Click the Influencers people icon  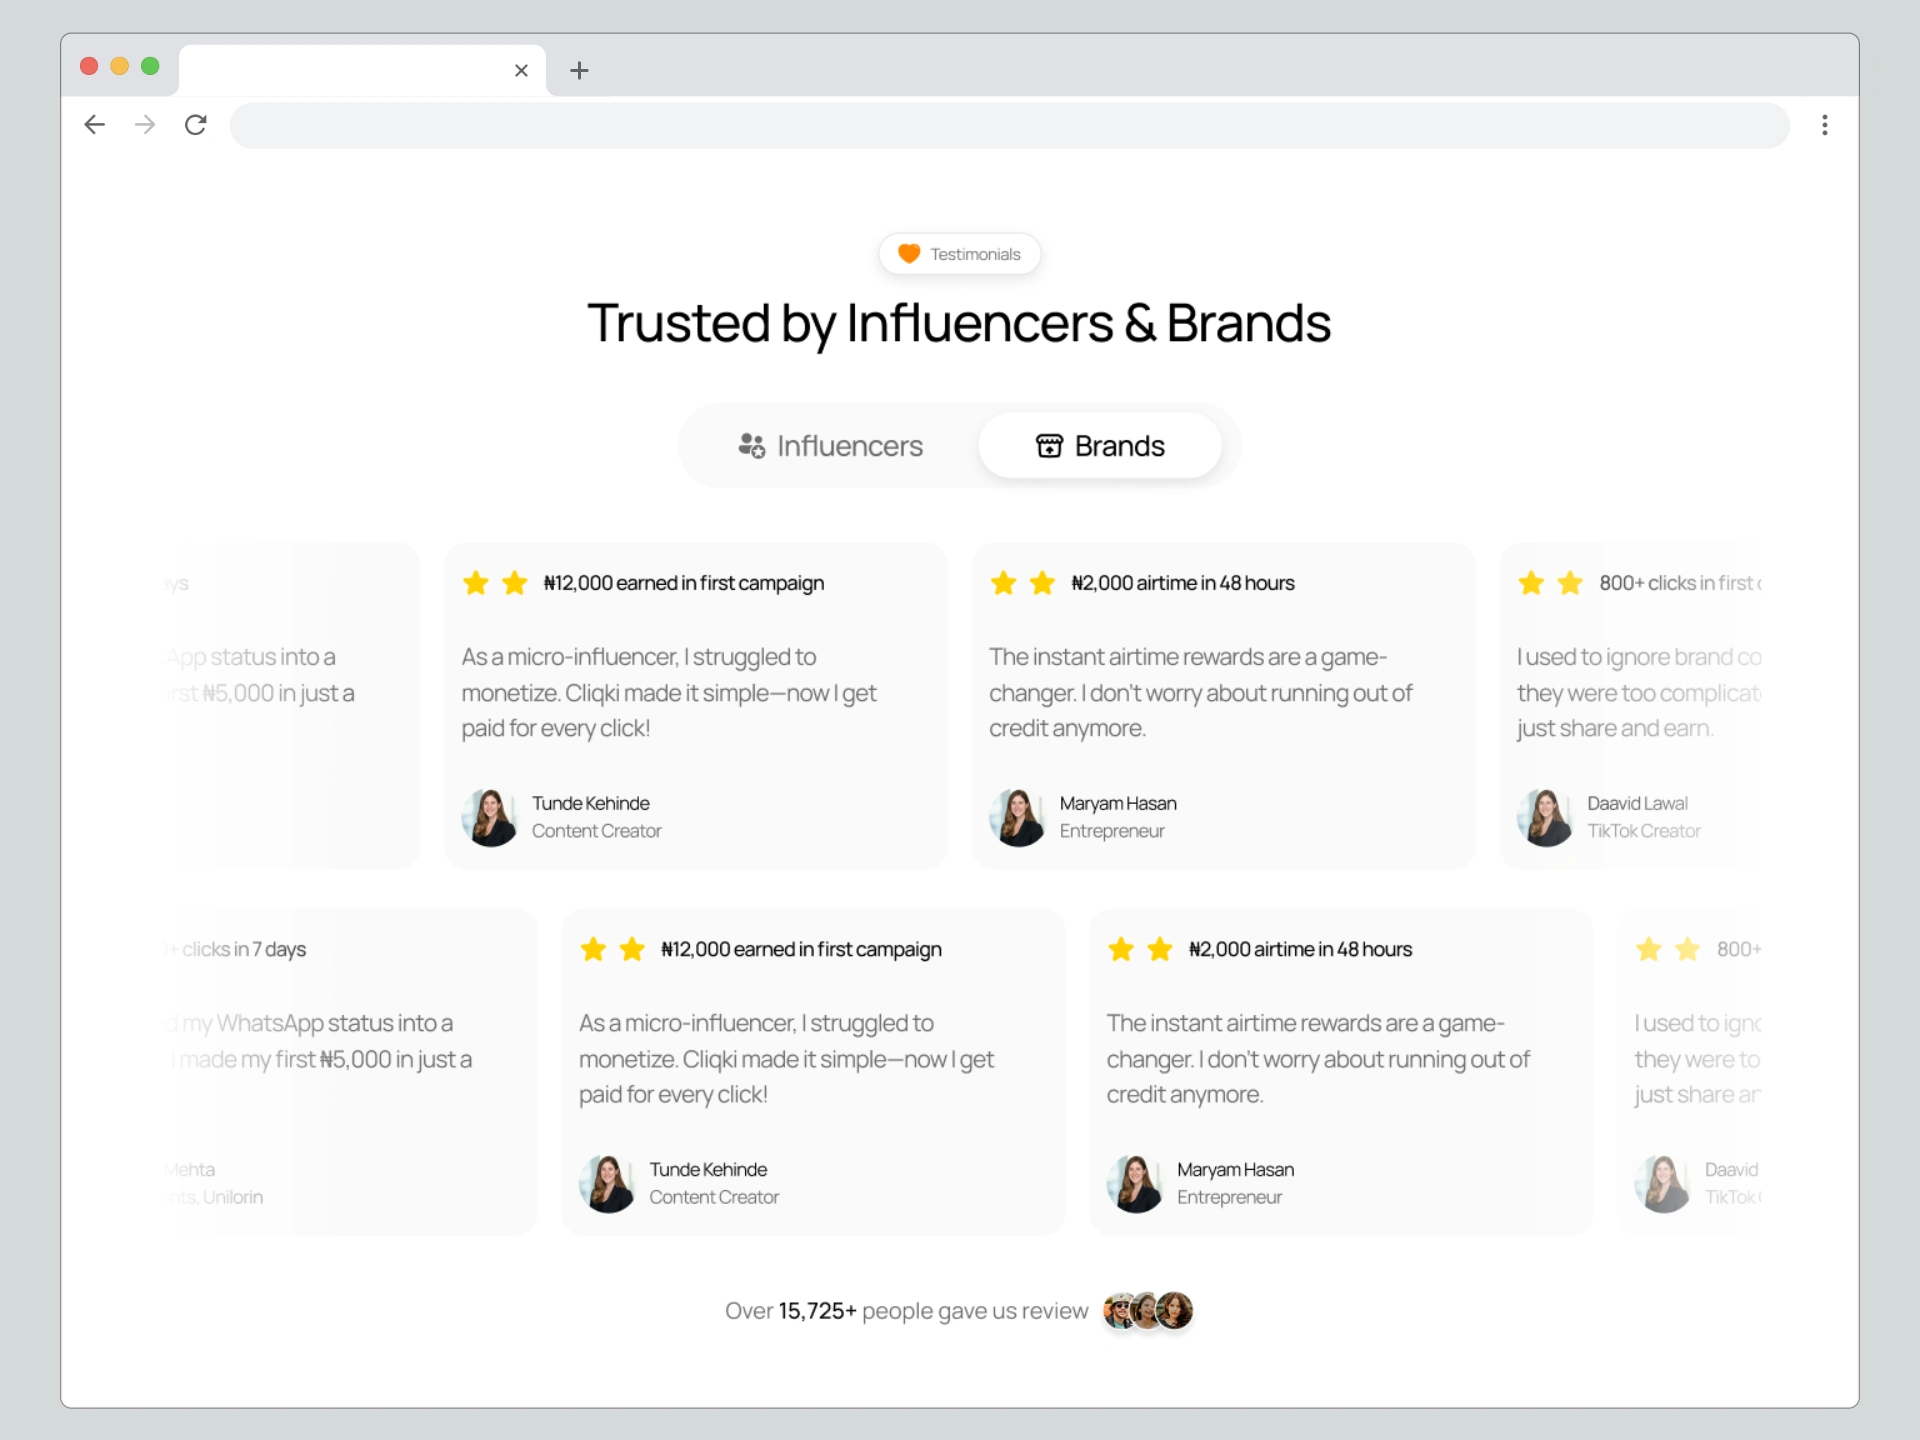coord(751,445)
